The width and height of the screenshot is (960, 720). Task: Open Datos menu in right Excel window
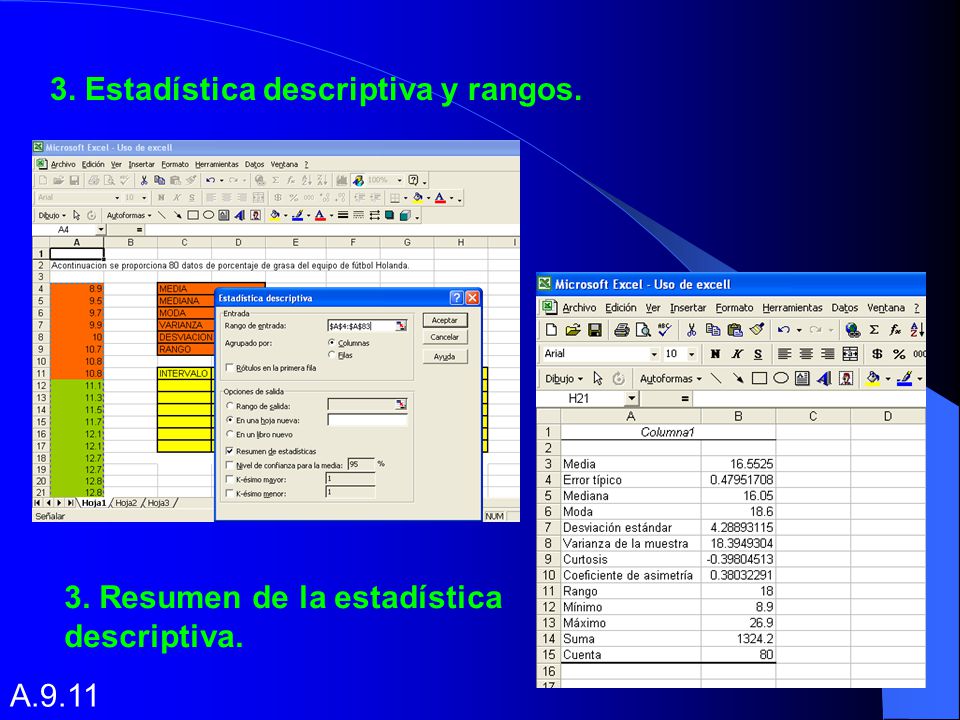coord(844,308)
